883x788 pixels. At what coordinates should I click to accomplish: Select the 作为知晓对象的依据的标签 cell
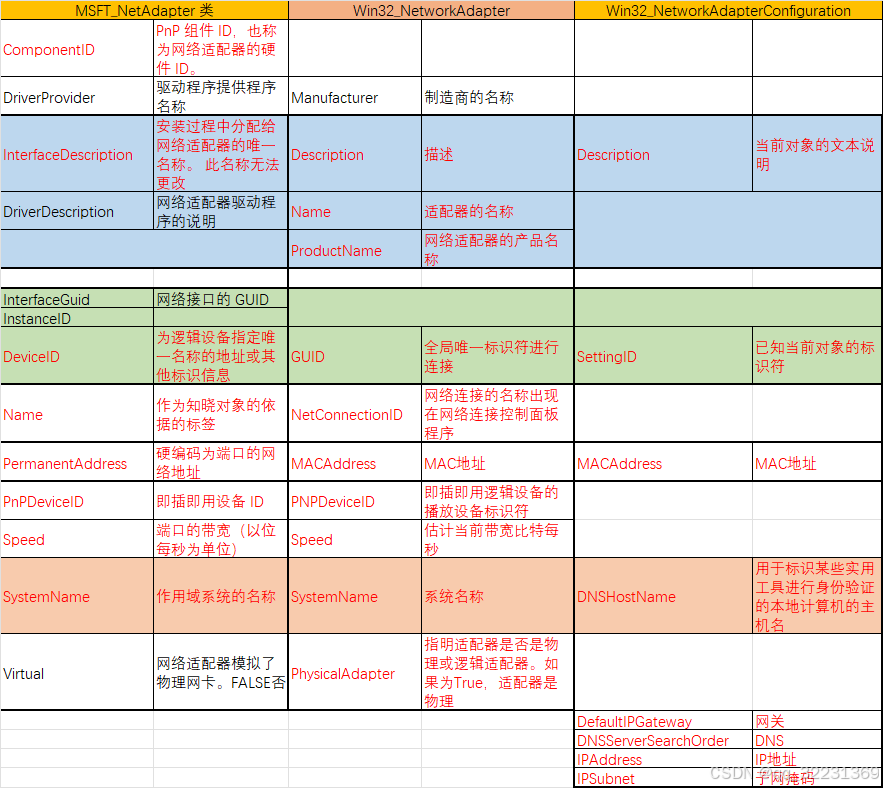click(x=221, y=413)
